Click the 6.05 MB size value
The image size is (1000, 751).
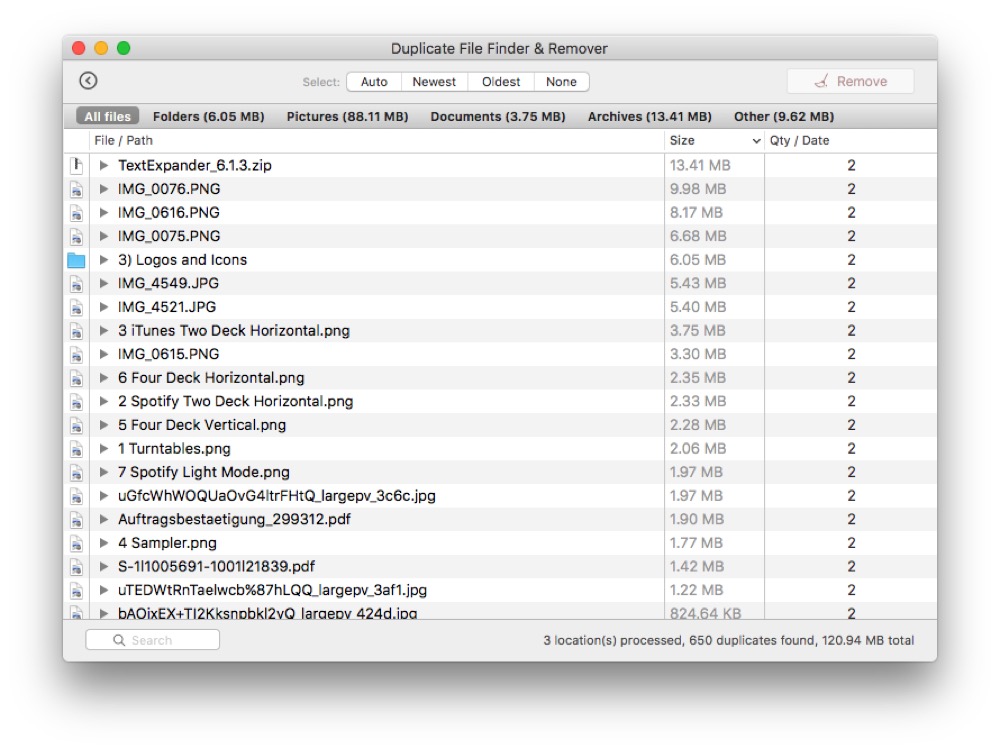[x=698, y=260]
